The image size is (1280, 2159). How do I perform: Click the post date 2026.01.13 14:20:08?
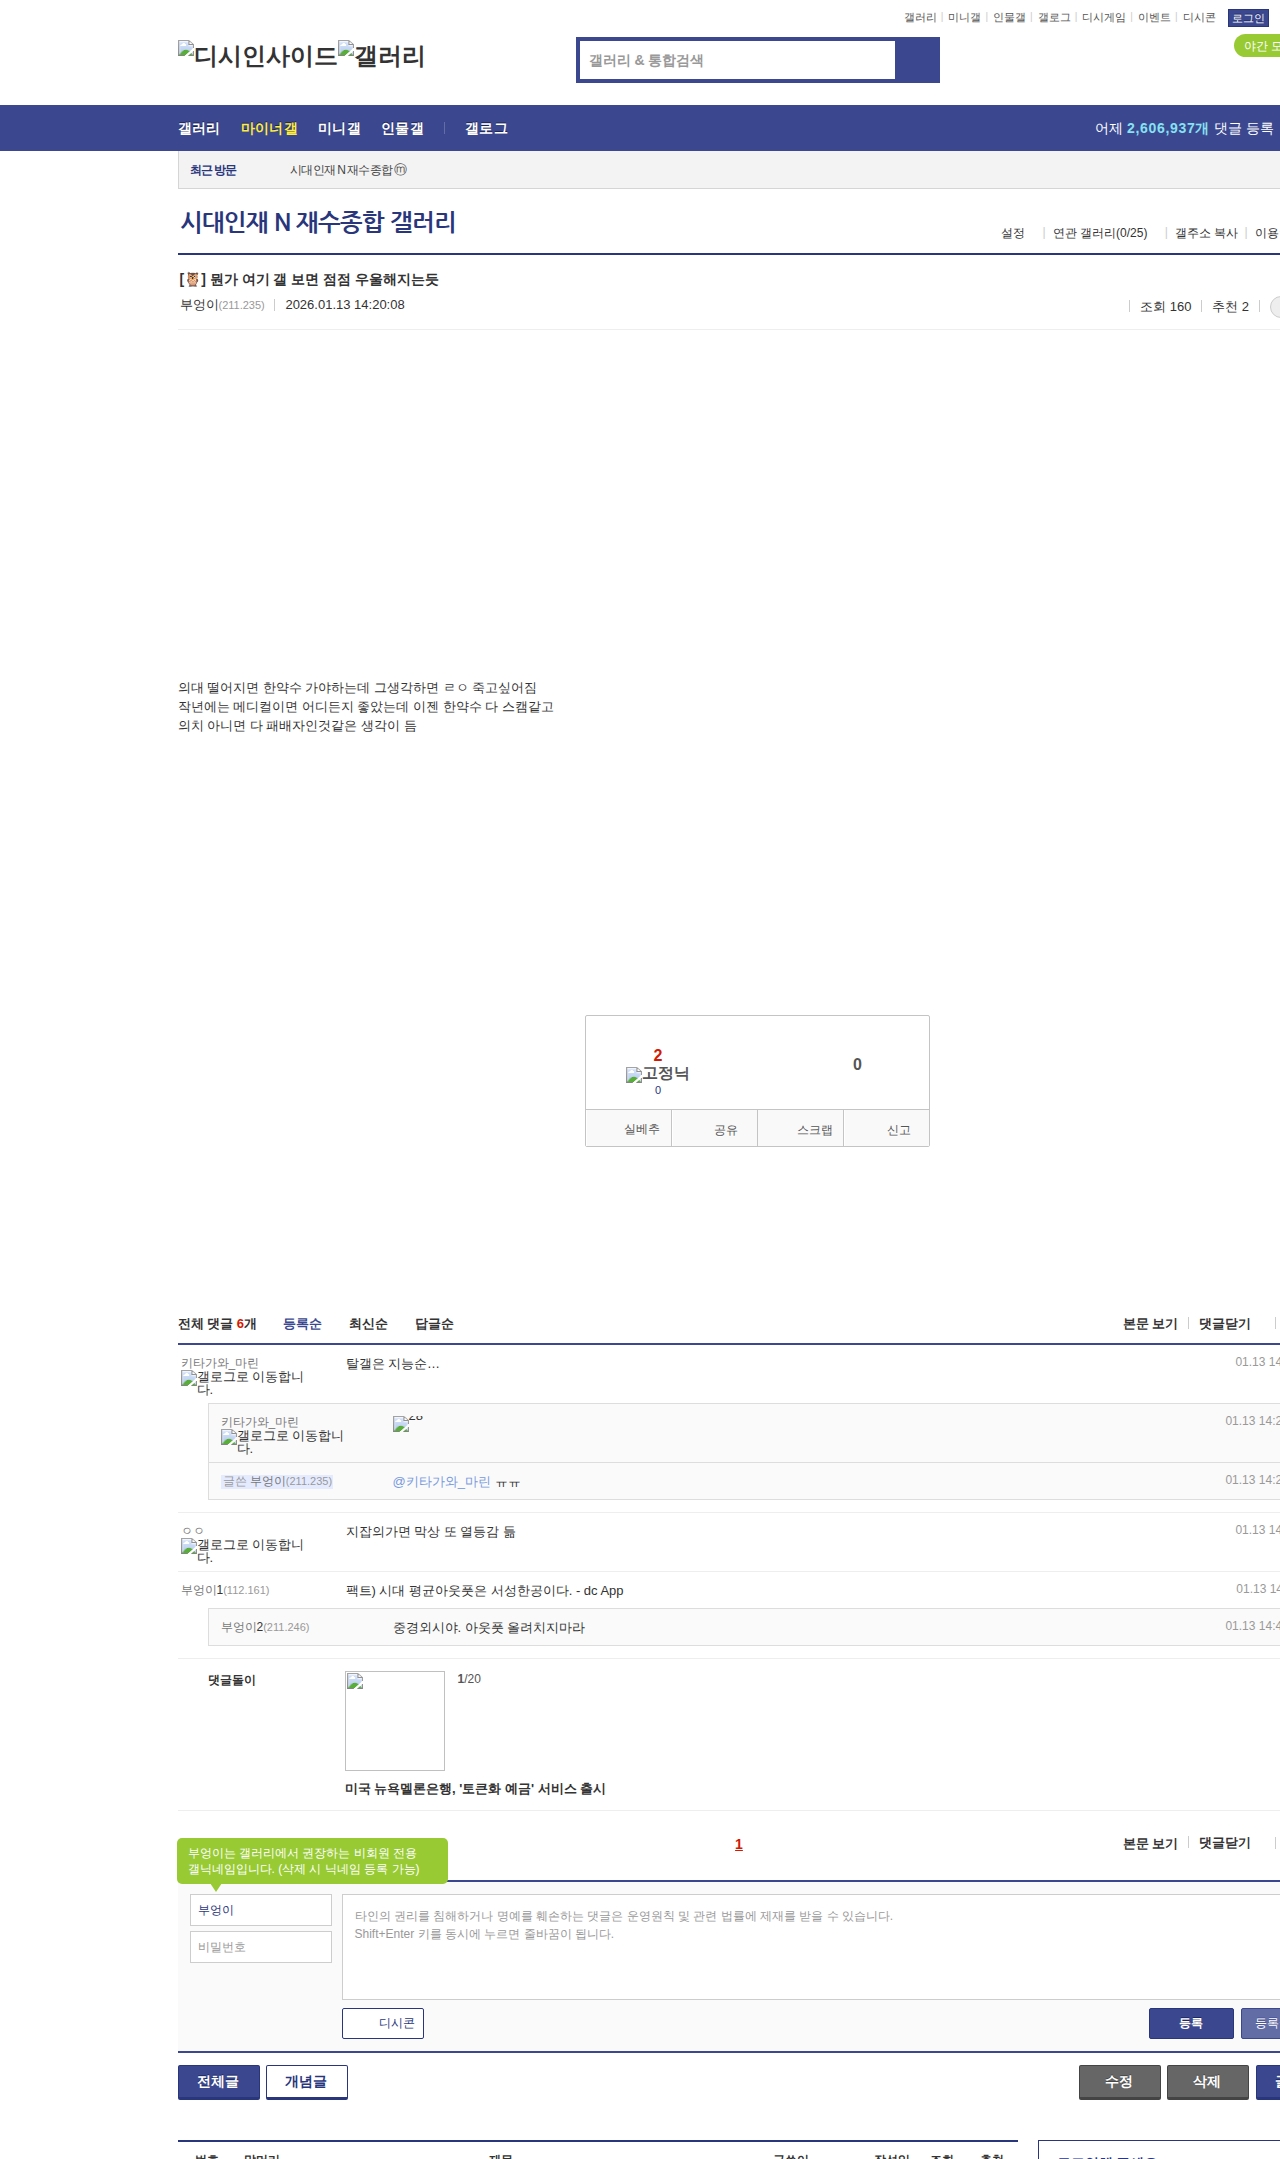coord(345,305)
